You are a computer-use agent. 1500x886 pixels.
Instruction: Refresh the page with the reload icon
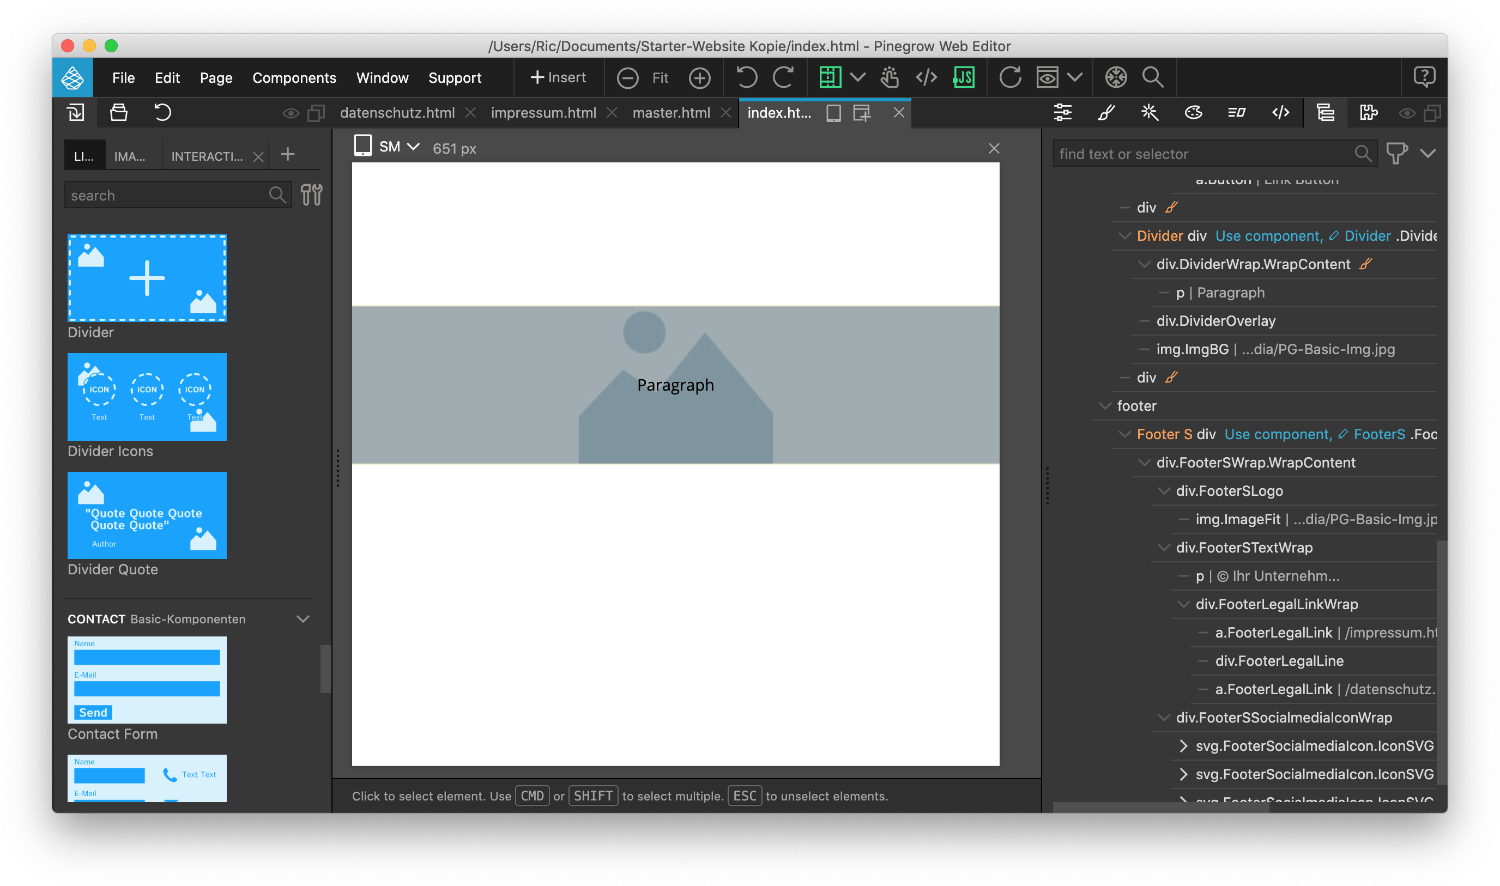pyautogui.click(x=1011, y=77)
